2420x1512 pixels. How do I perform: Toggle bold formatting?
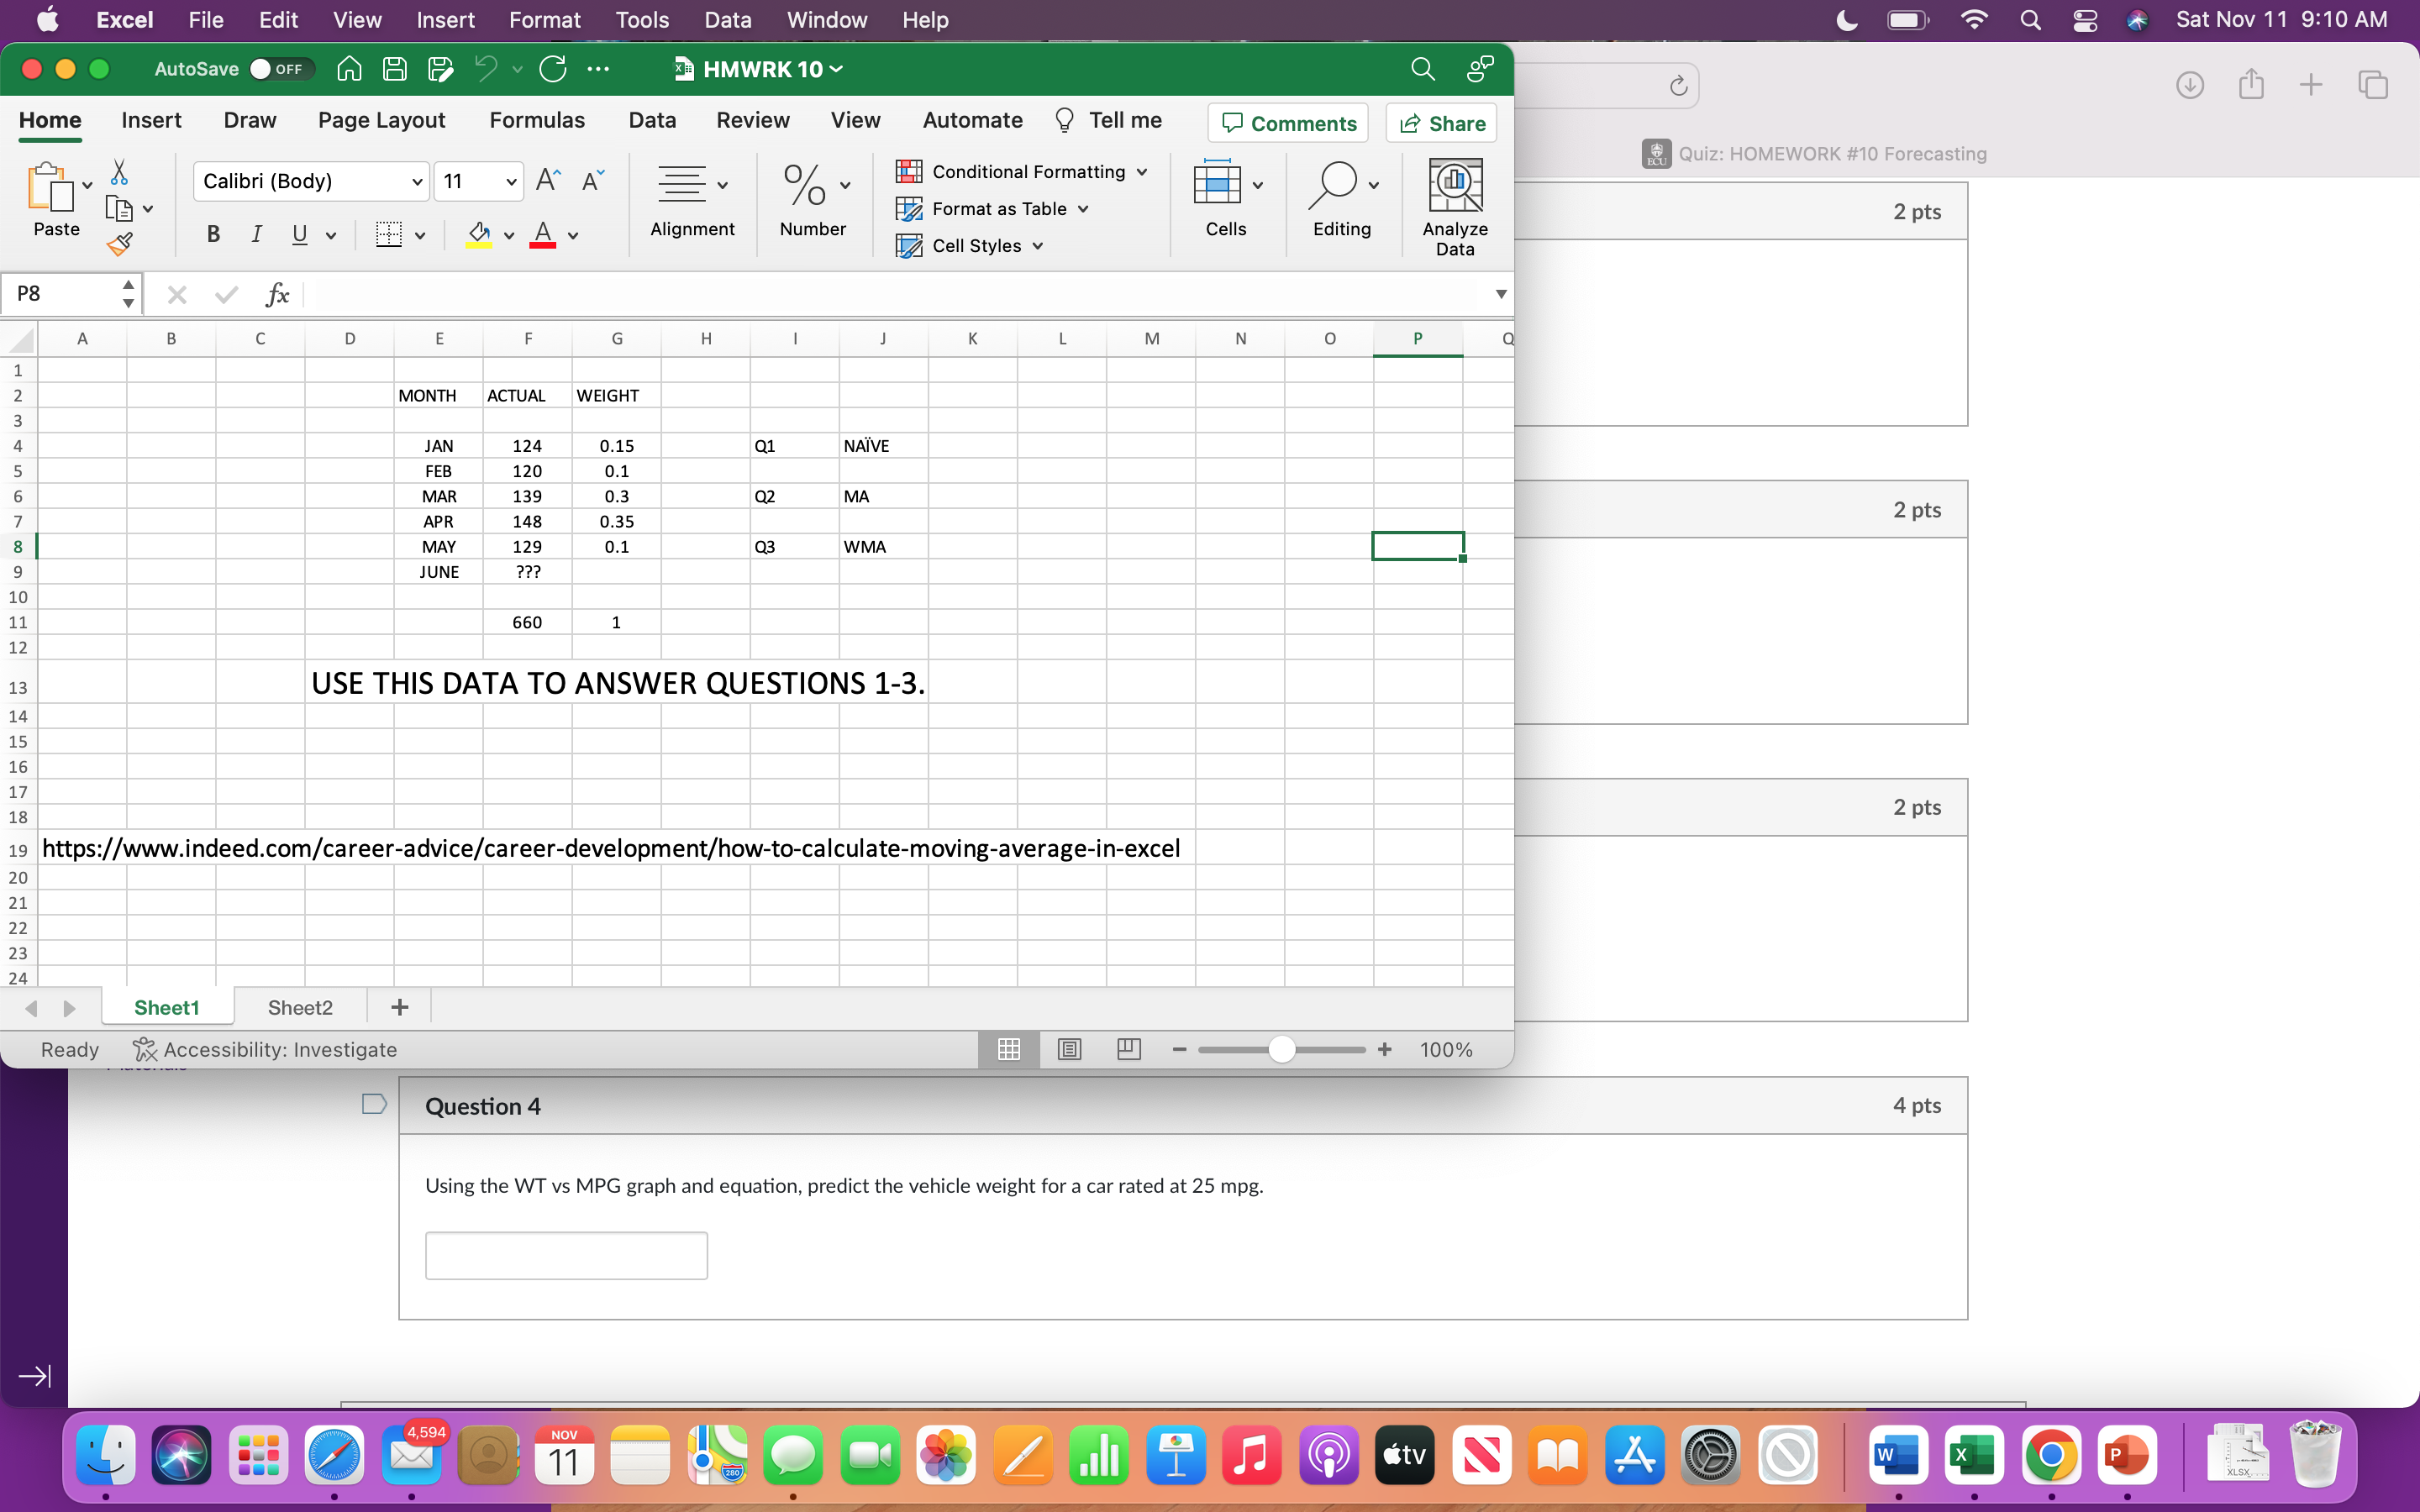213,235
